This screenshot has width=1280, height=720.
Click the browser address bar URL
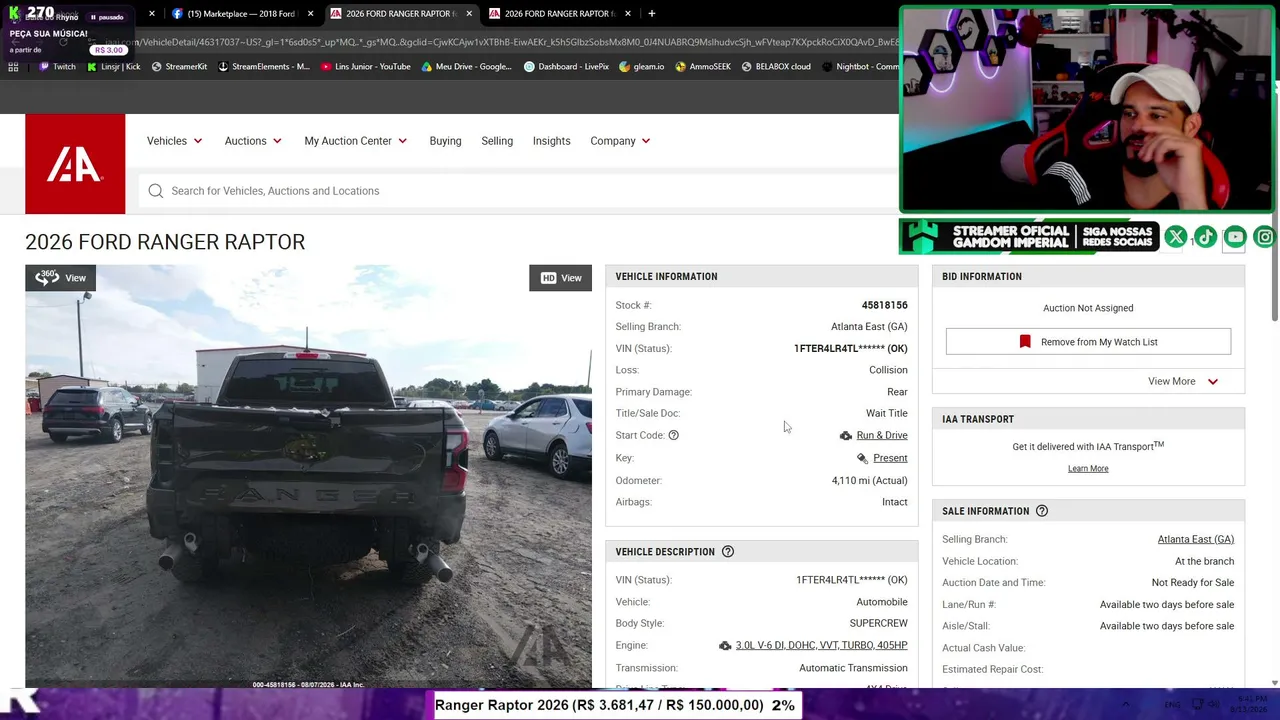pos(500,42)
